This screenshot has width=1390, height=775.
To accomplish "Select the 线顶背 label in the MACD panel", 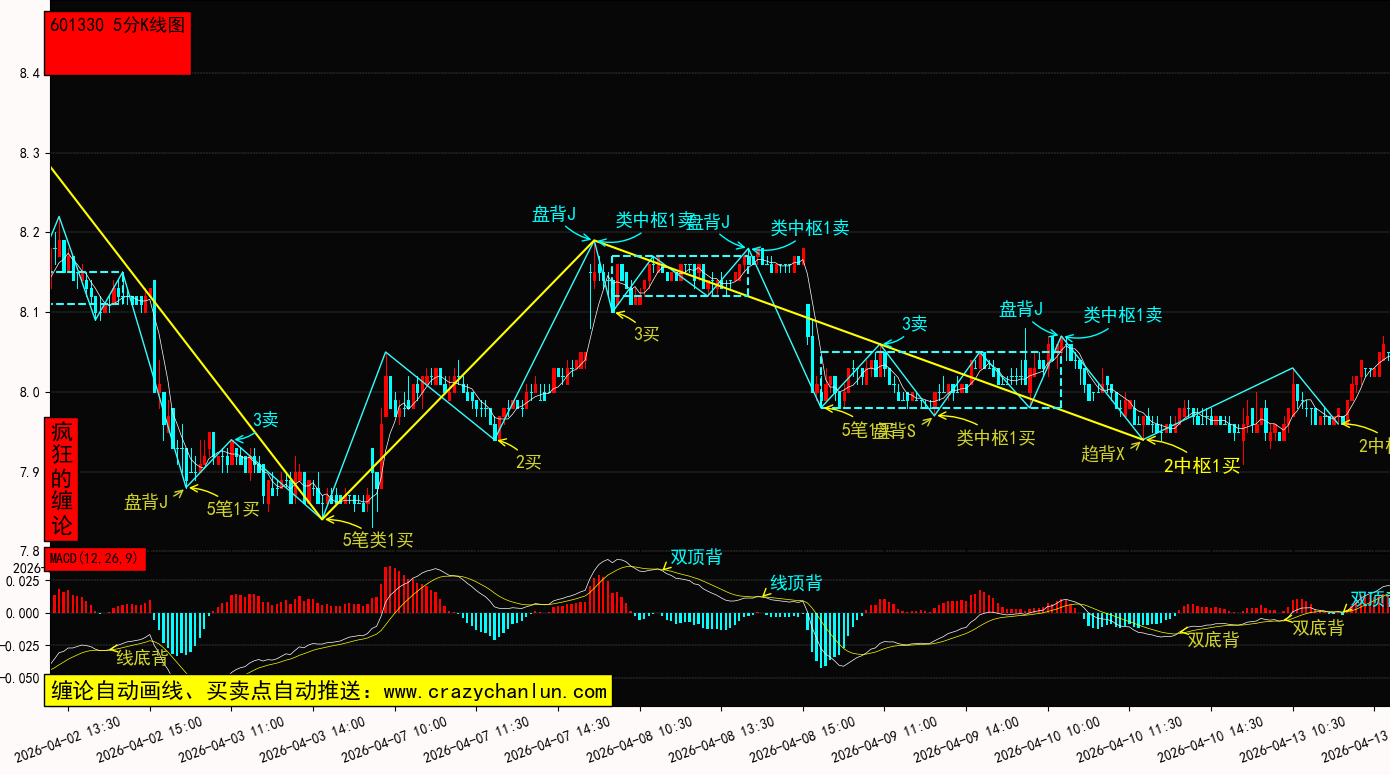I will [x=796, y=582].
